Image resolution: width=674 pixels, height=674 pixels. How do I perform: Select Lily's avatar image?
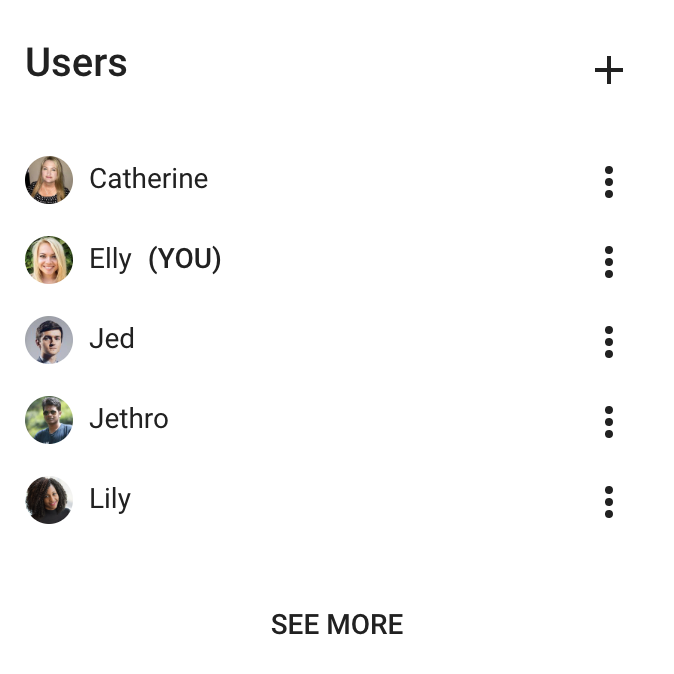pyautogui.click(x=49, y=500)
